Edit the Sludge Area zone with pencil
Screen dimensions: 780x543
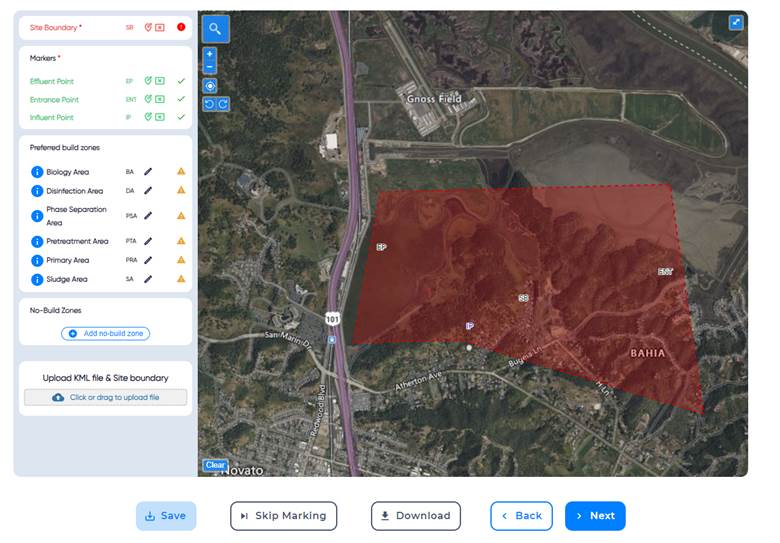[x=148, y=279]
